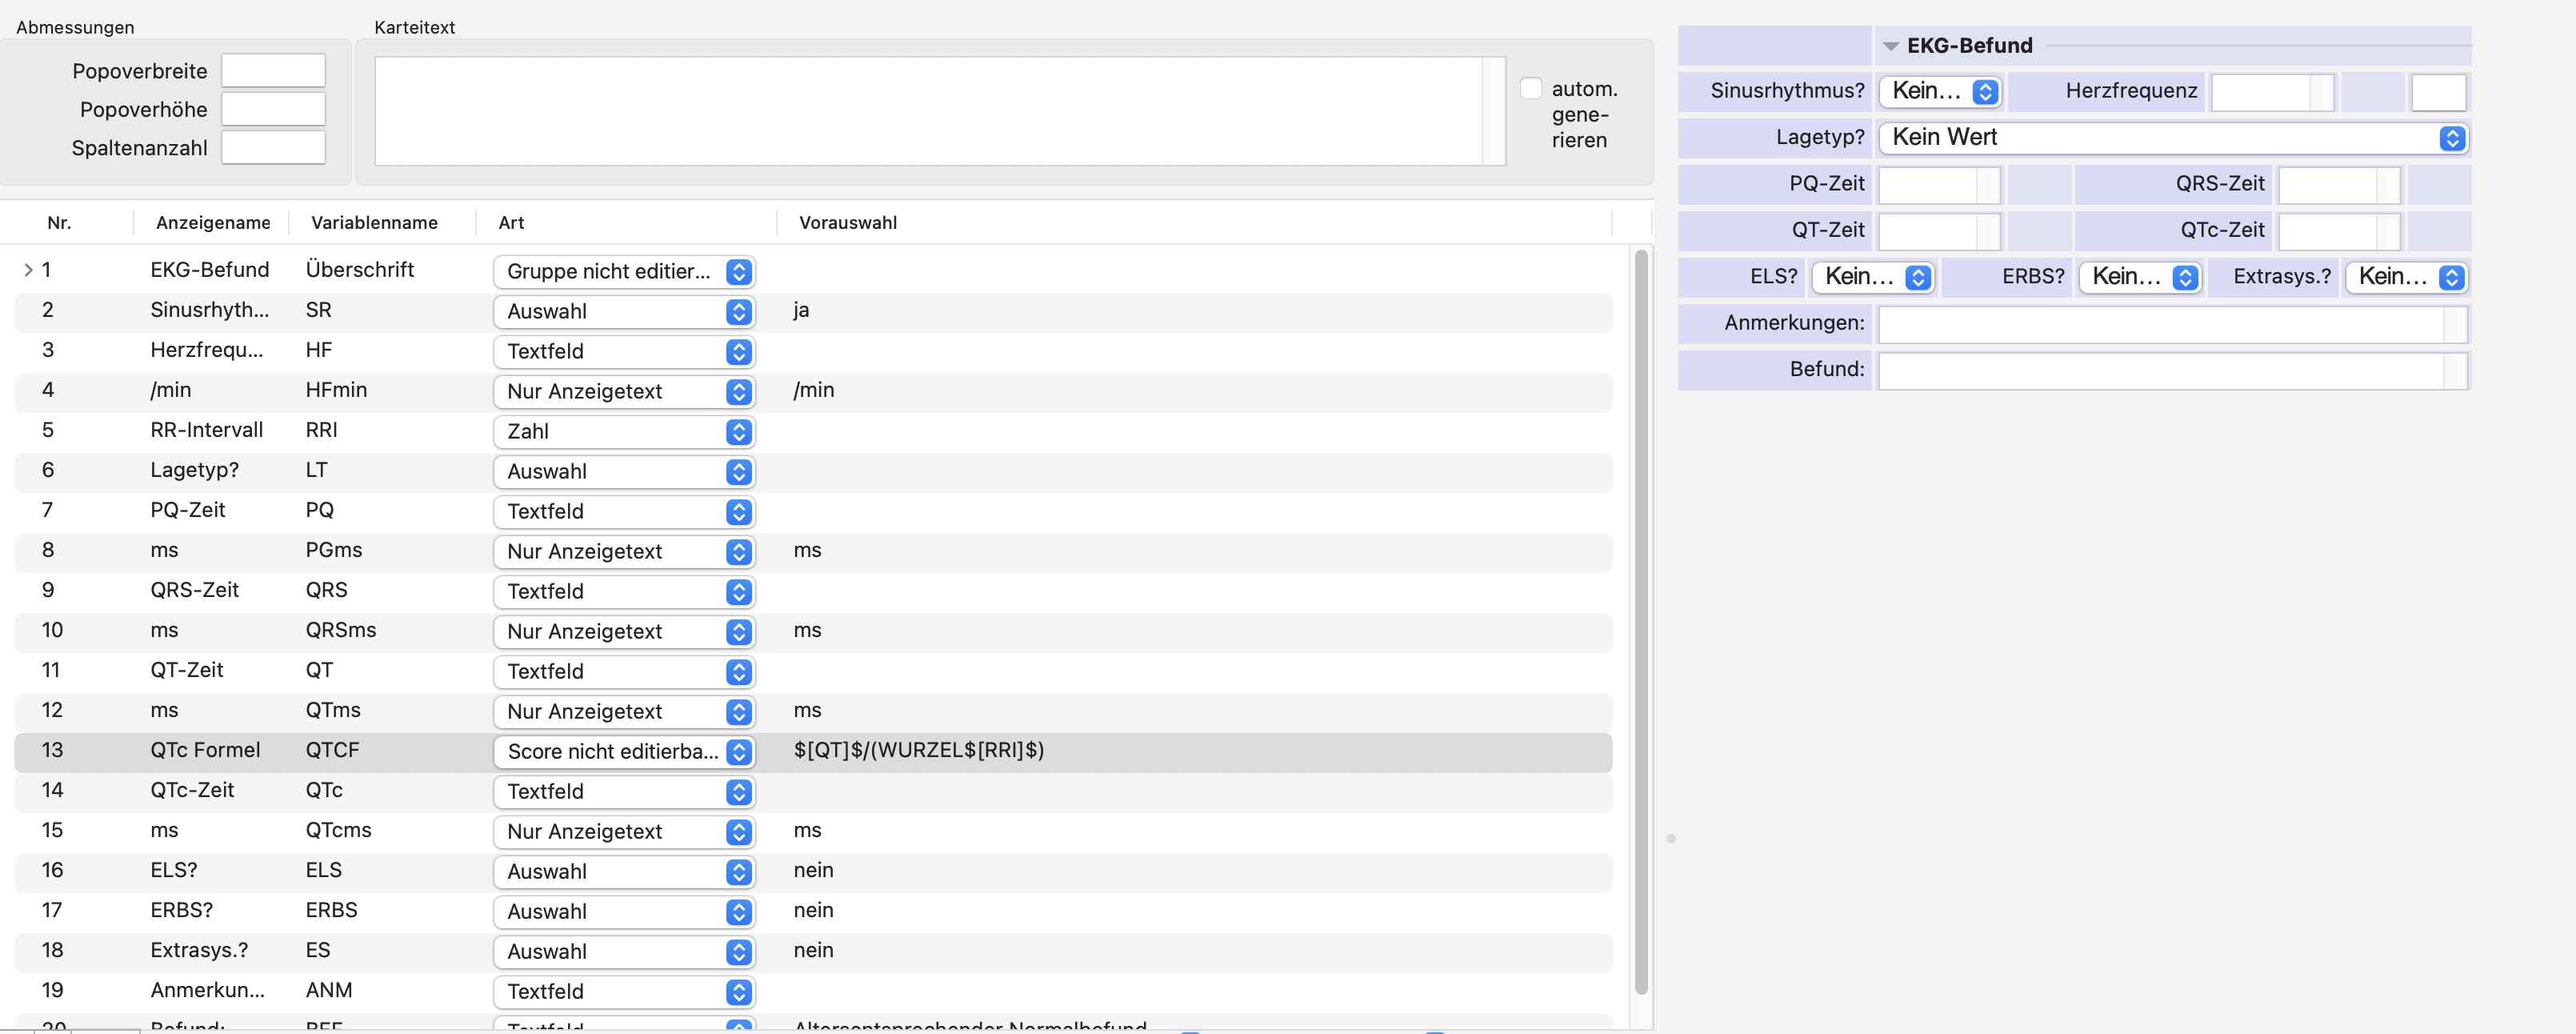Click into the Karteitext text area
The height and width of the screenshot is (1034, 2576).
[928, 111]
